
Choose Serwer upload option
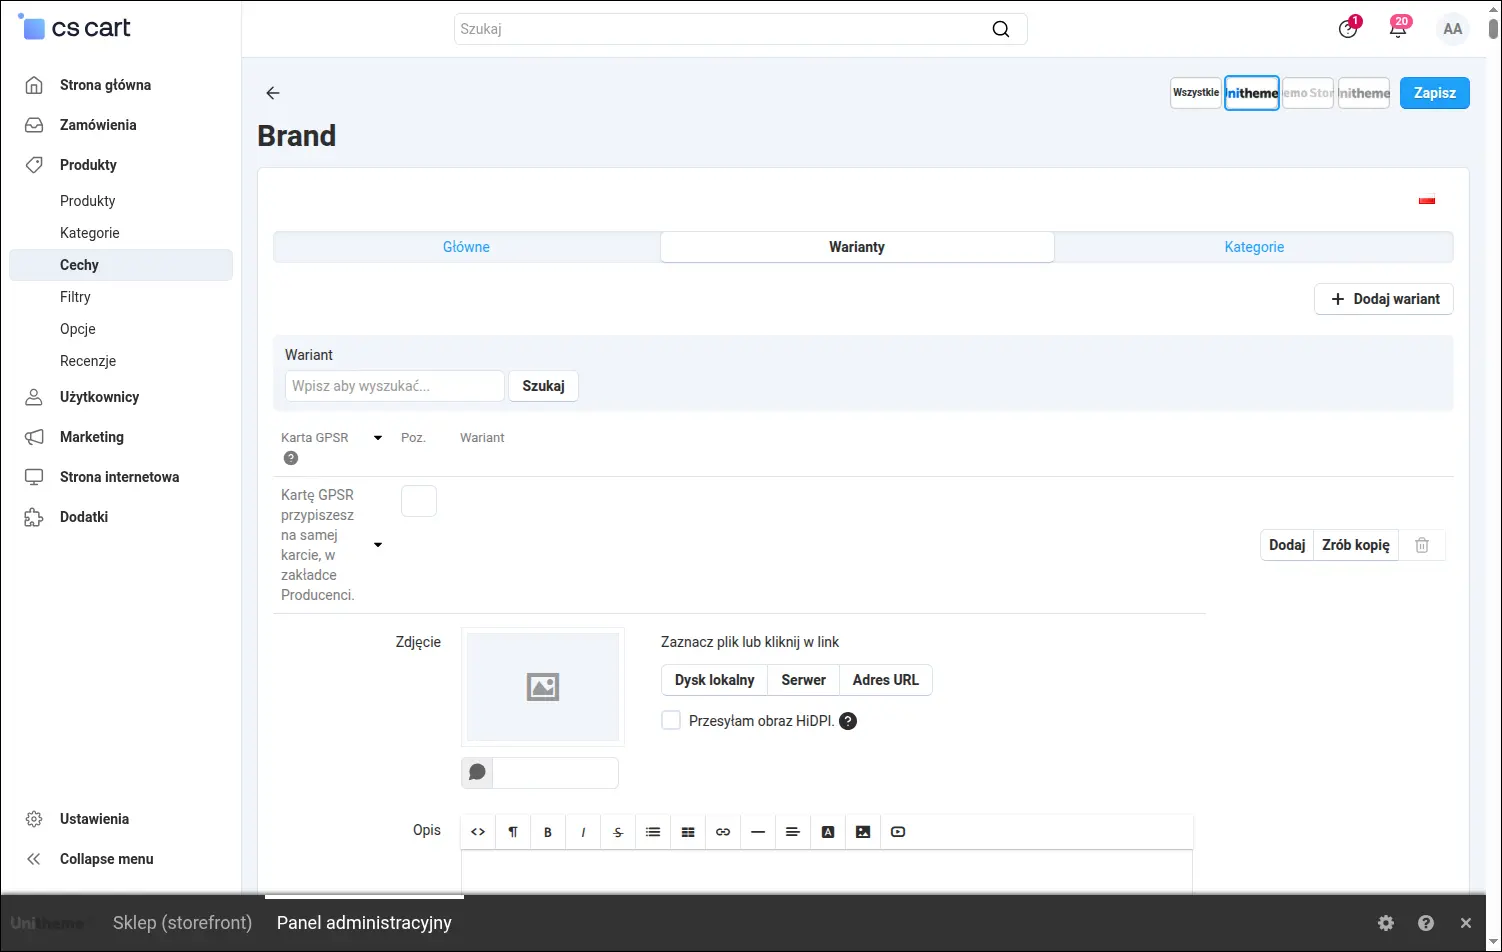(803, 680)
